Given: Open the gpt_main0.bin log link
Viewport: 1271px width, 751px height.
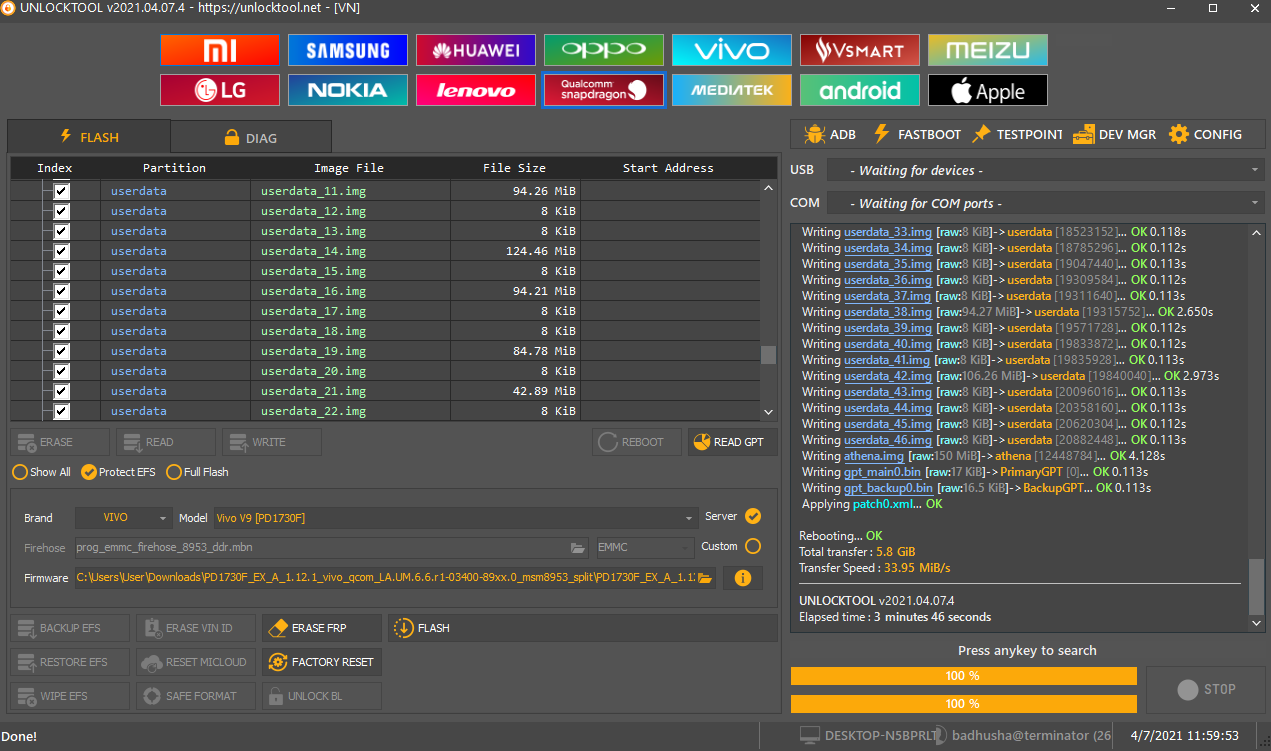Looking at the screenshot, I should coord(882,472).
